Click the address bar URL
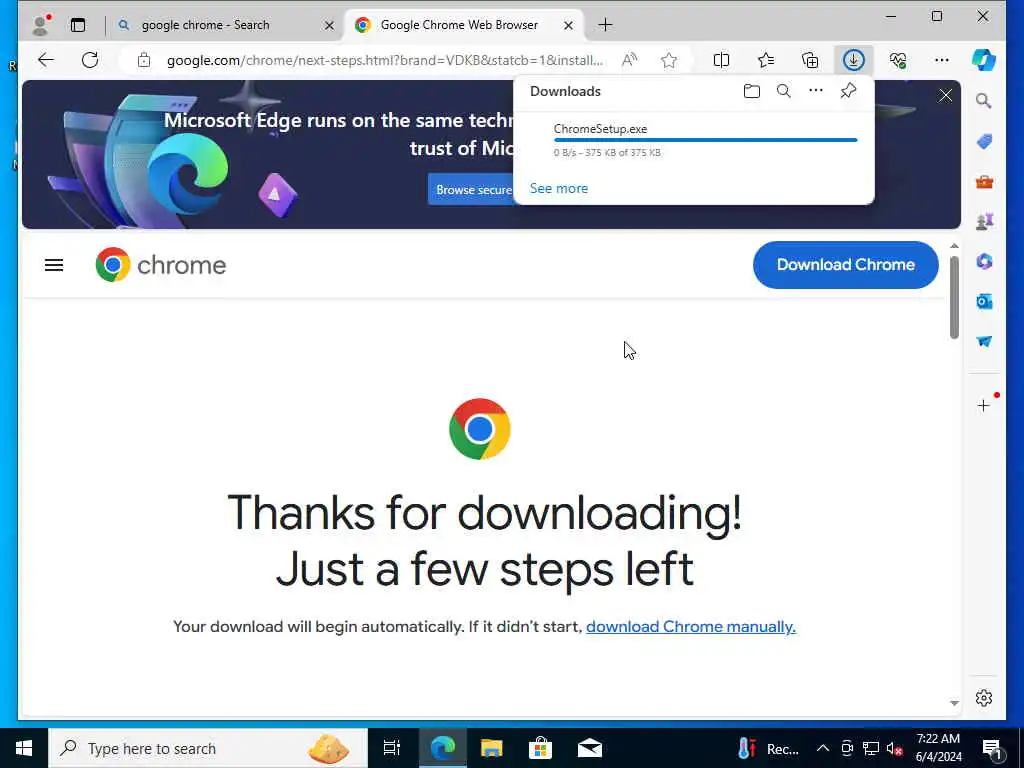1024x768 pixels. tap(385, 61)
